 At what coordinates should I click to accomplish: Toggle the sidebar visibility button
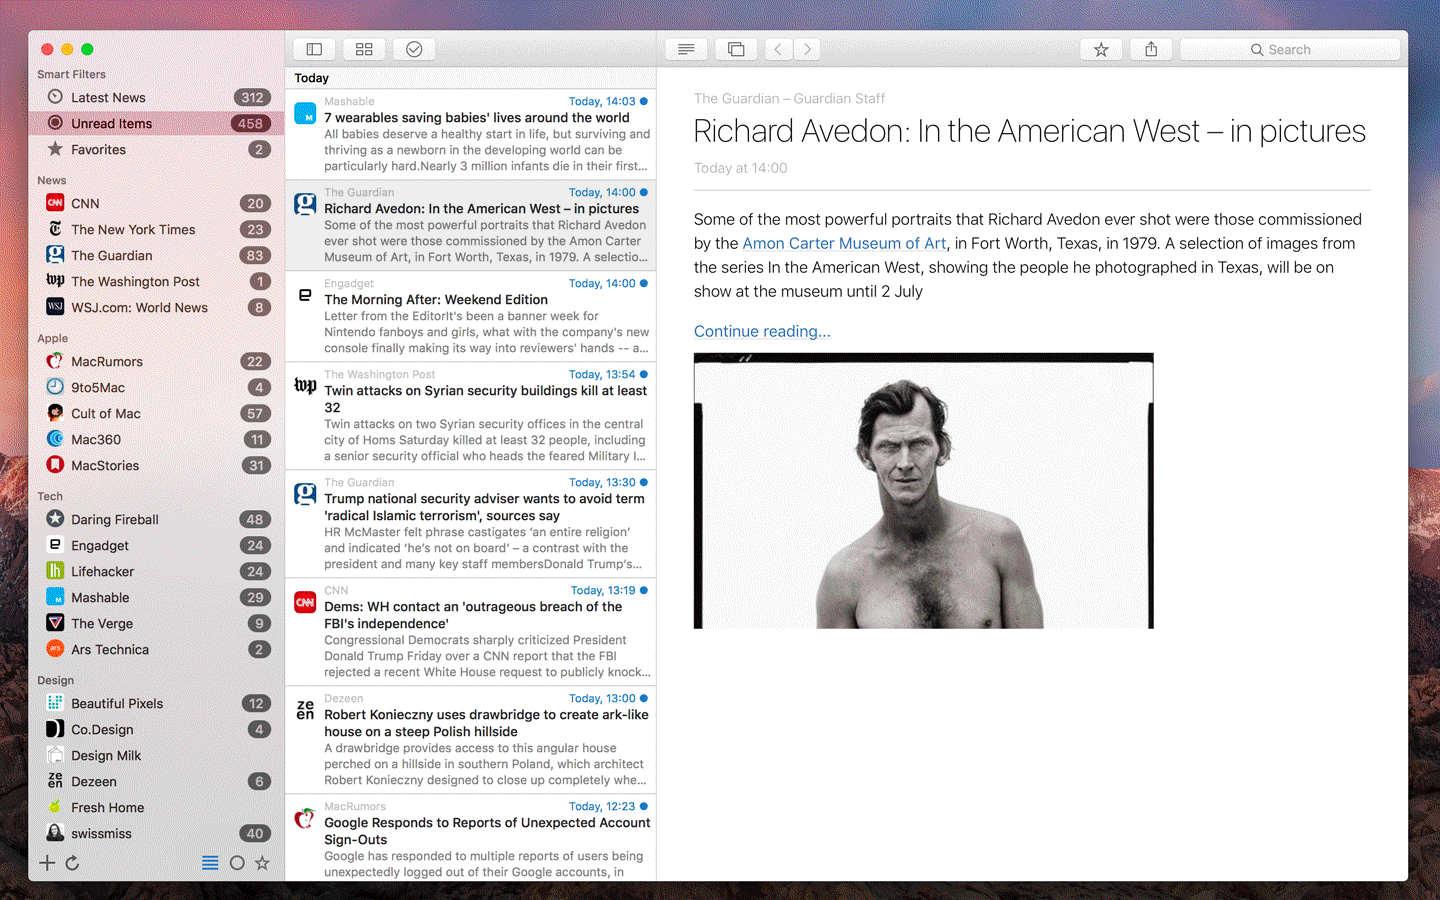coord(314,49)
